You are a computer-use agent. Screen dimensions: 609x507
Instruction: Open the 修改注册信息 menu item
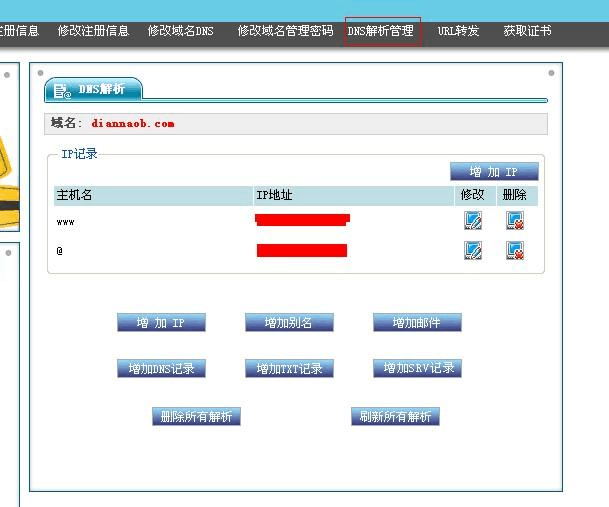pyautogui.click(x=93, y=31)
